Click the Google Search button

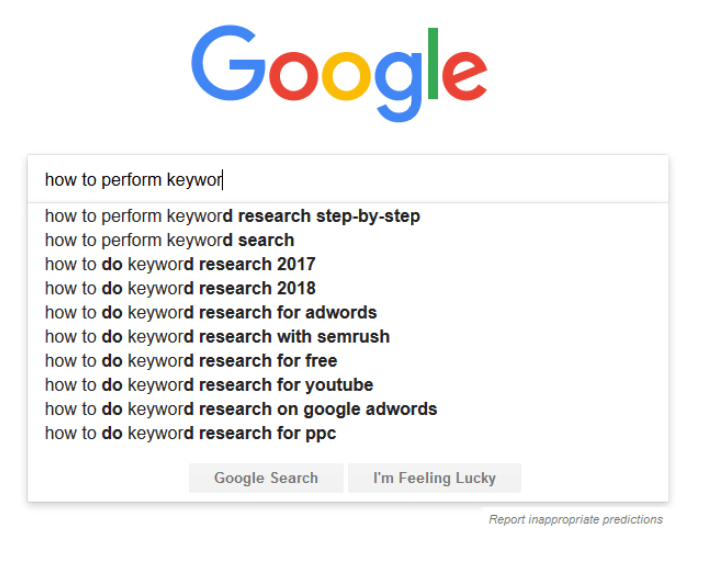tap(266, 478)
